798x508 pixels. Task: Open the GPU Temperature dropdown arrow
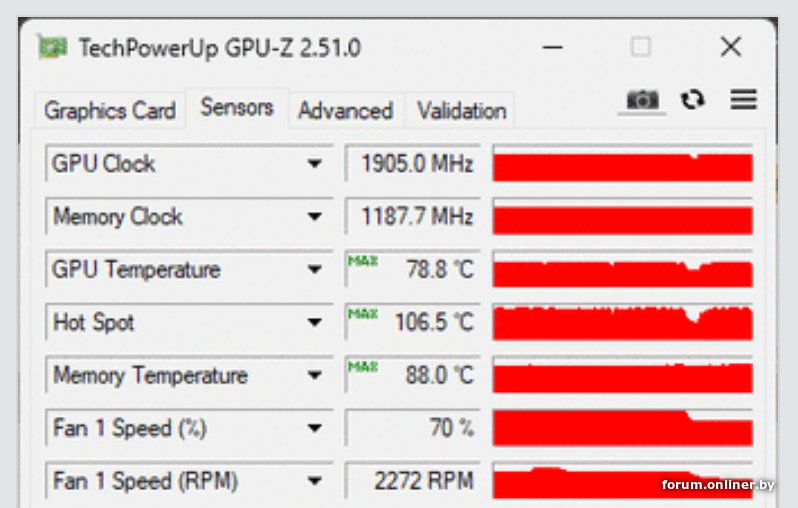(x=315, y=269)
